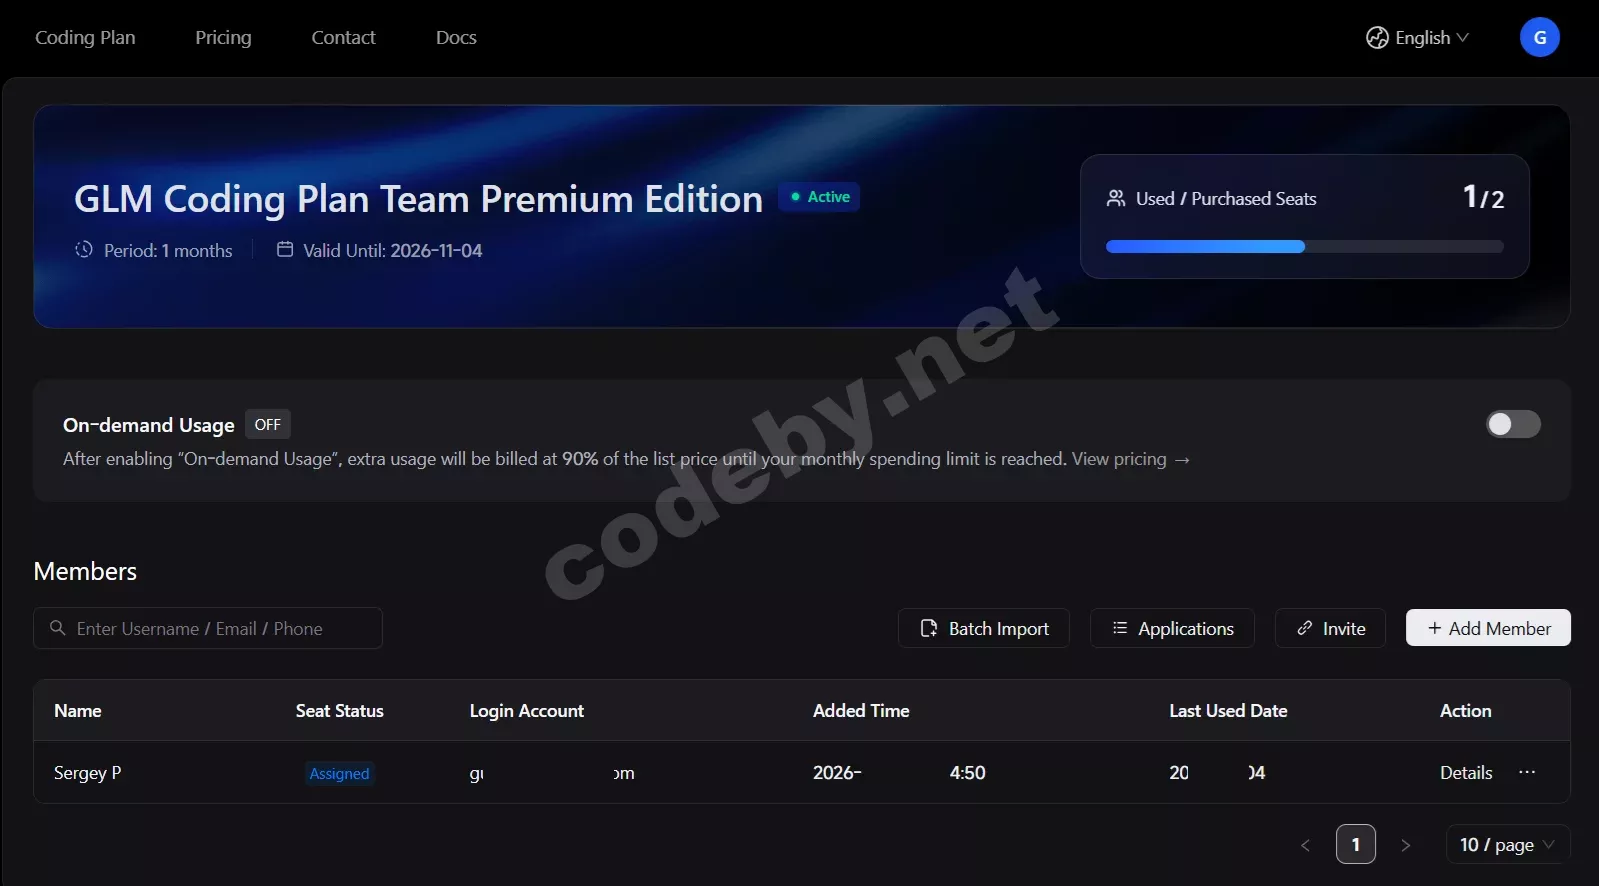1599x886 pixels.
Task: Open the View pricing link
Action: click(x=1130, y=459)
